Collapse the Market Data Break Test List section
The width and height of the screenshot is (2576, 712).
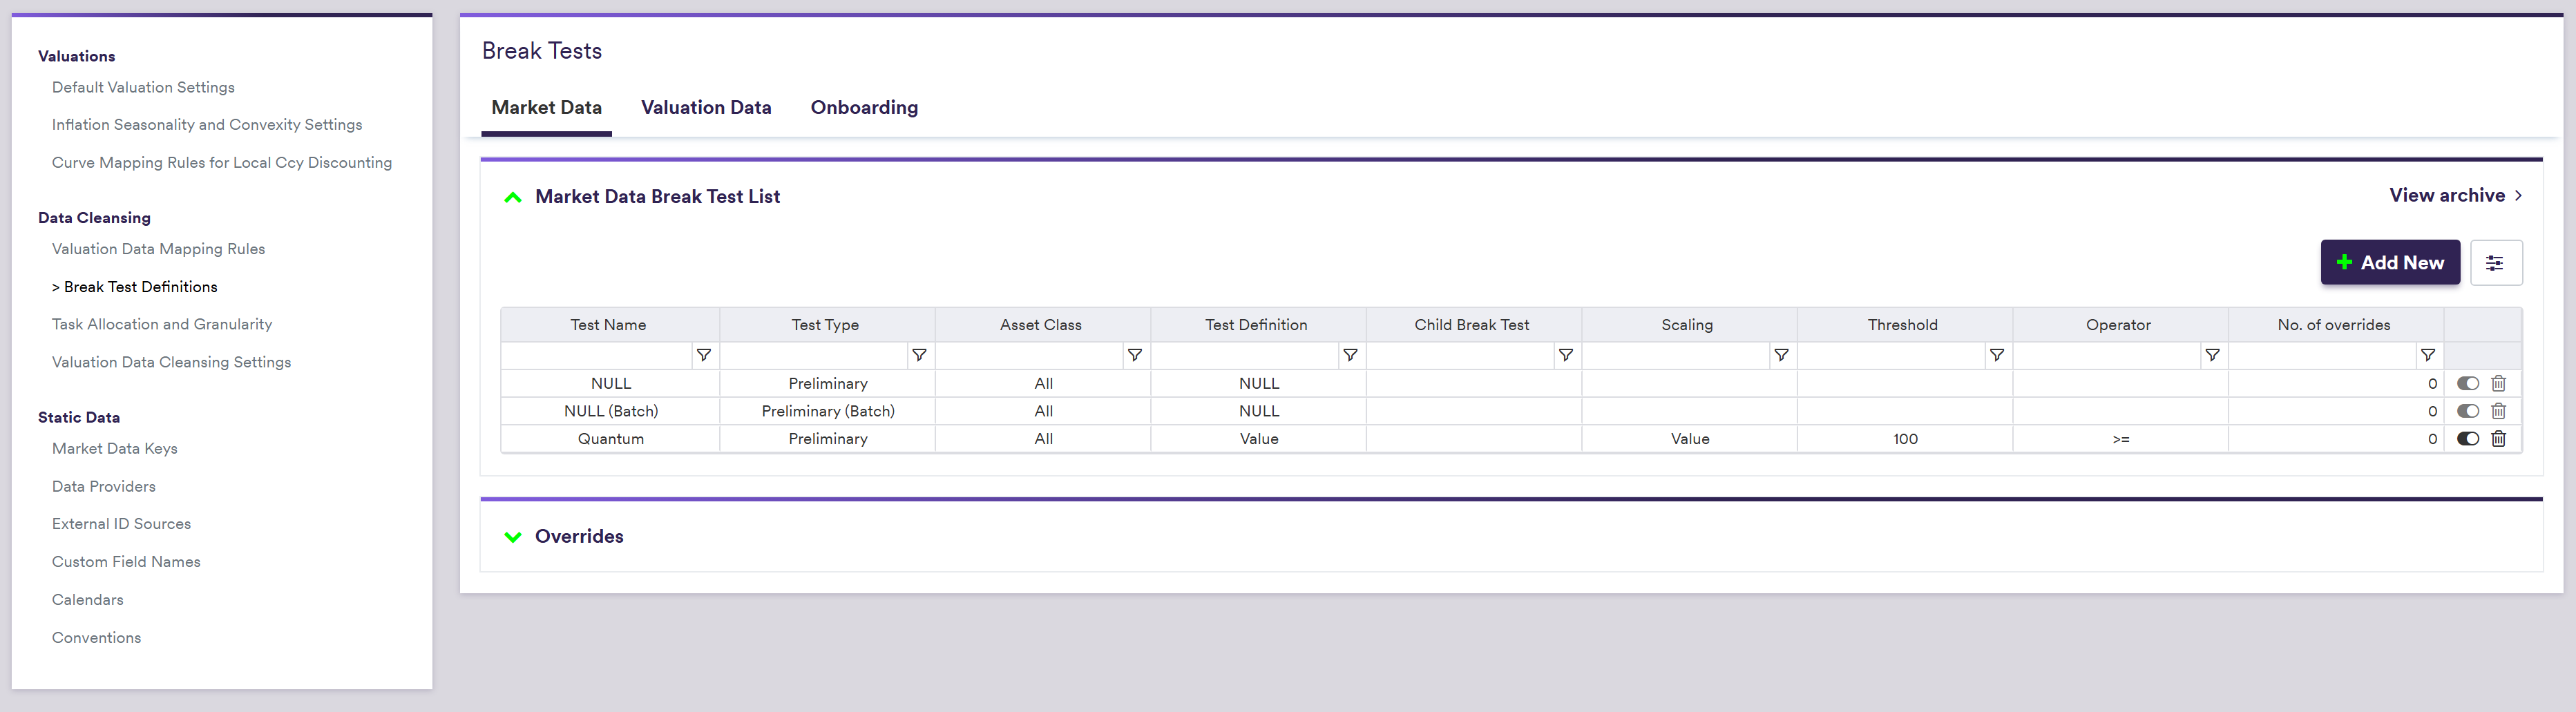[x=513, y=198]
